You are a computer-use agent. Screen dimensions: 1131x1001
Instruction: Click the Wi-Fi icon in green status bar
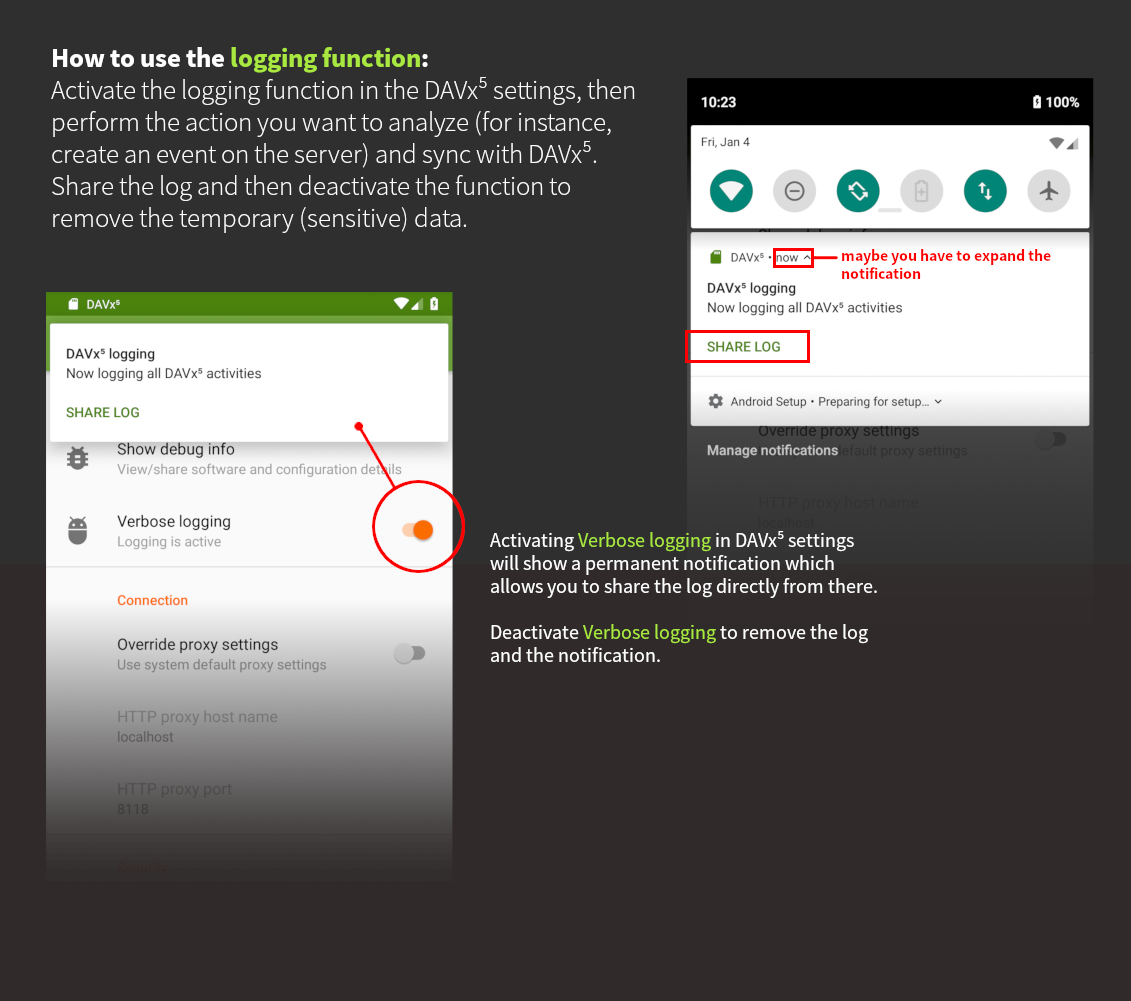coord(401,304)
